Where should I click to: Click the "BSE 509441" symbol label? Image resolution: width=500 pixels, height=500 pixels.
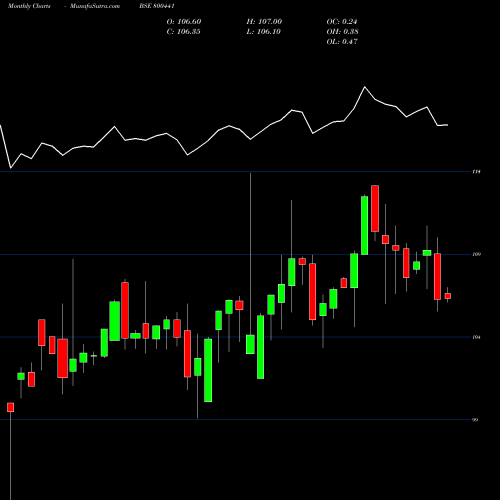(x=157, y=6)
